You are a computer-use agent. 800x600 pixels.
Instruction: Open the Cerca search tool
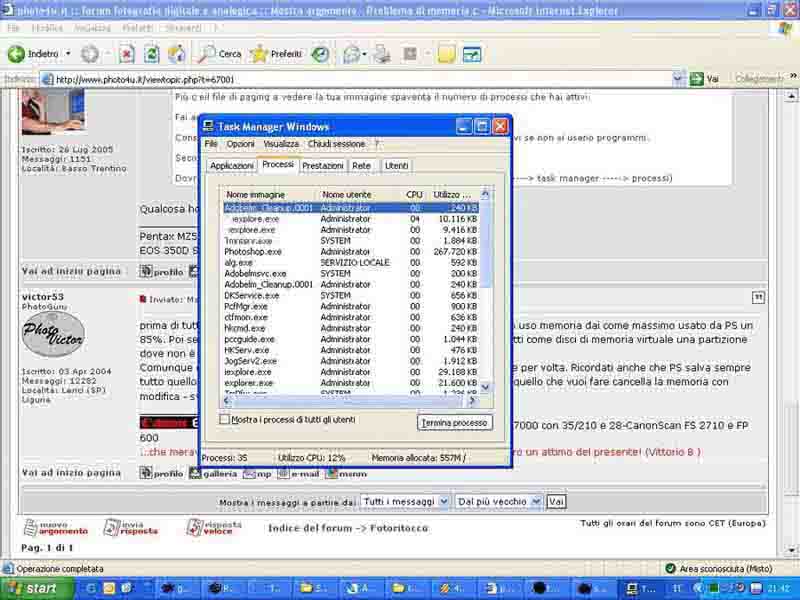pos(220,54)
